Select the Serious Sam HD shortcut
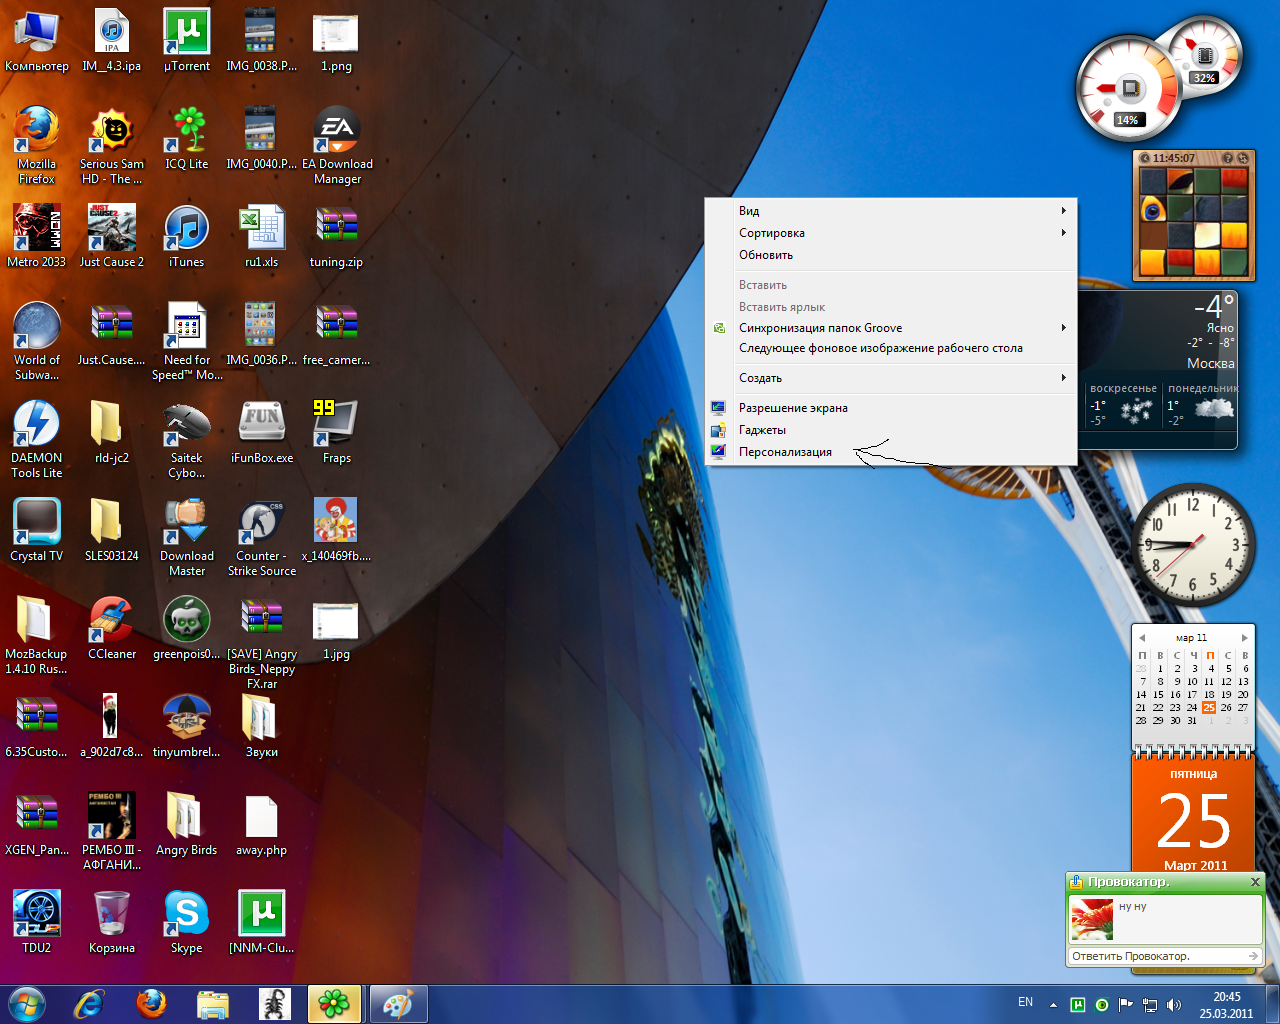This screenshot has width=1280, height=1024. coord(112,145)
